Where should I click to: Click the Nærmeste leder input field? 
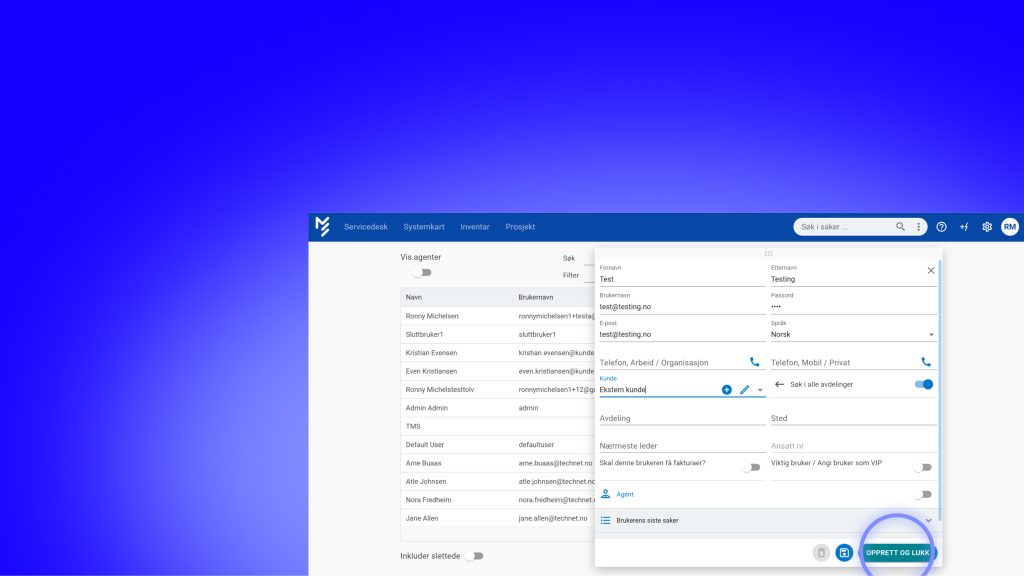[x=682, y=445]
